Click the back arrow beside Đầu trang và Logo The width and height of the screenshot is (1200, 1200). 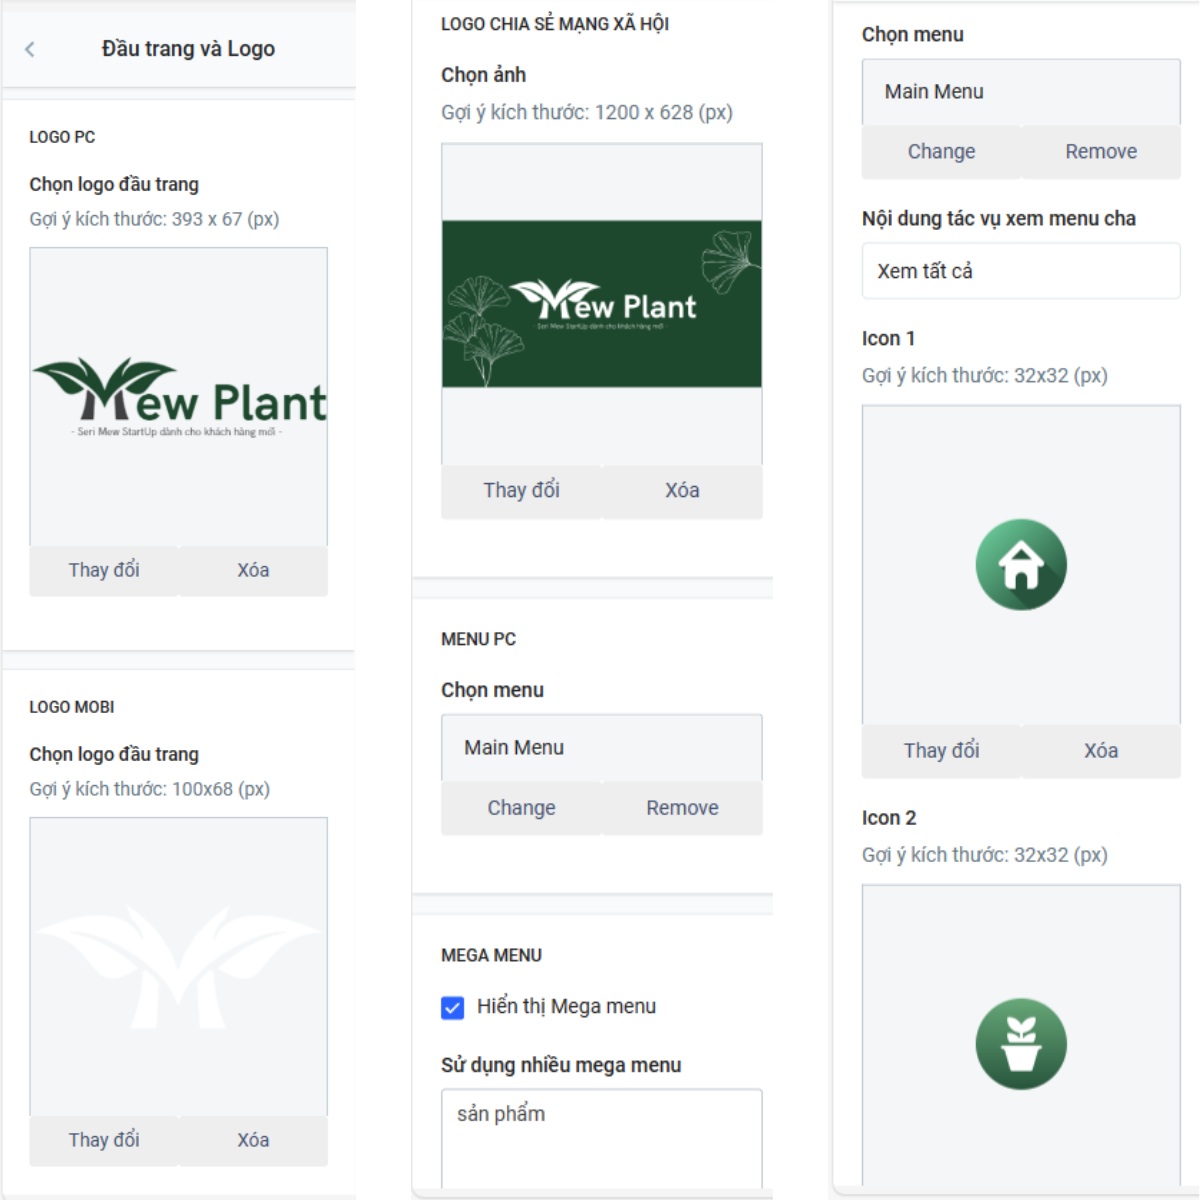pos(30,49)
